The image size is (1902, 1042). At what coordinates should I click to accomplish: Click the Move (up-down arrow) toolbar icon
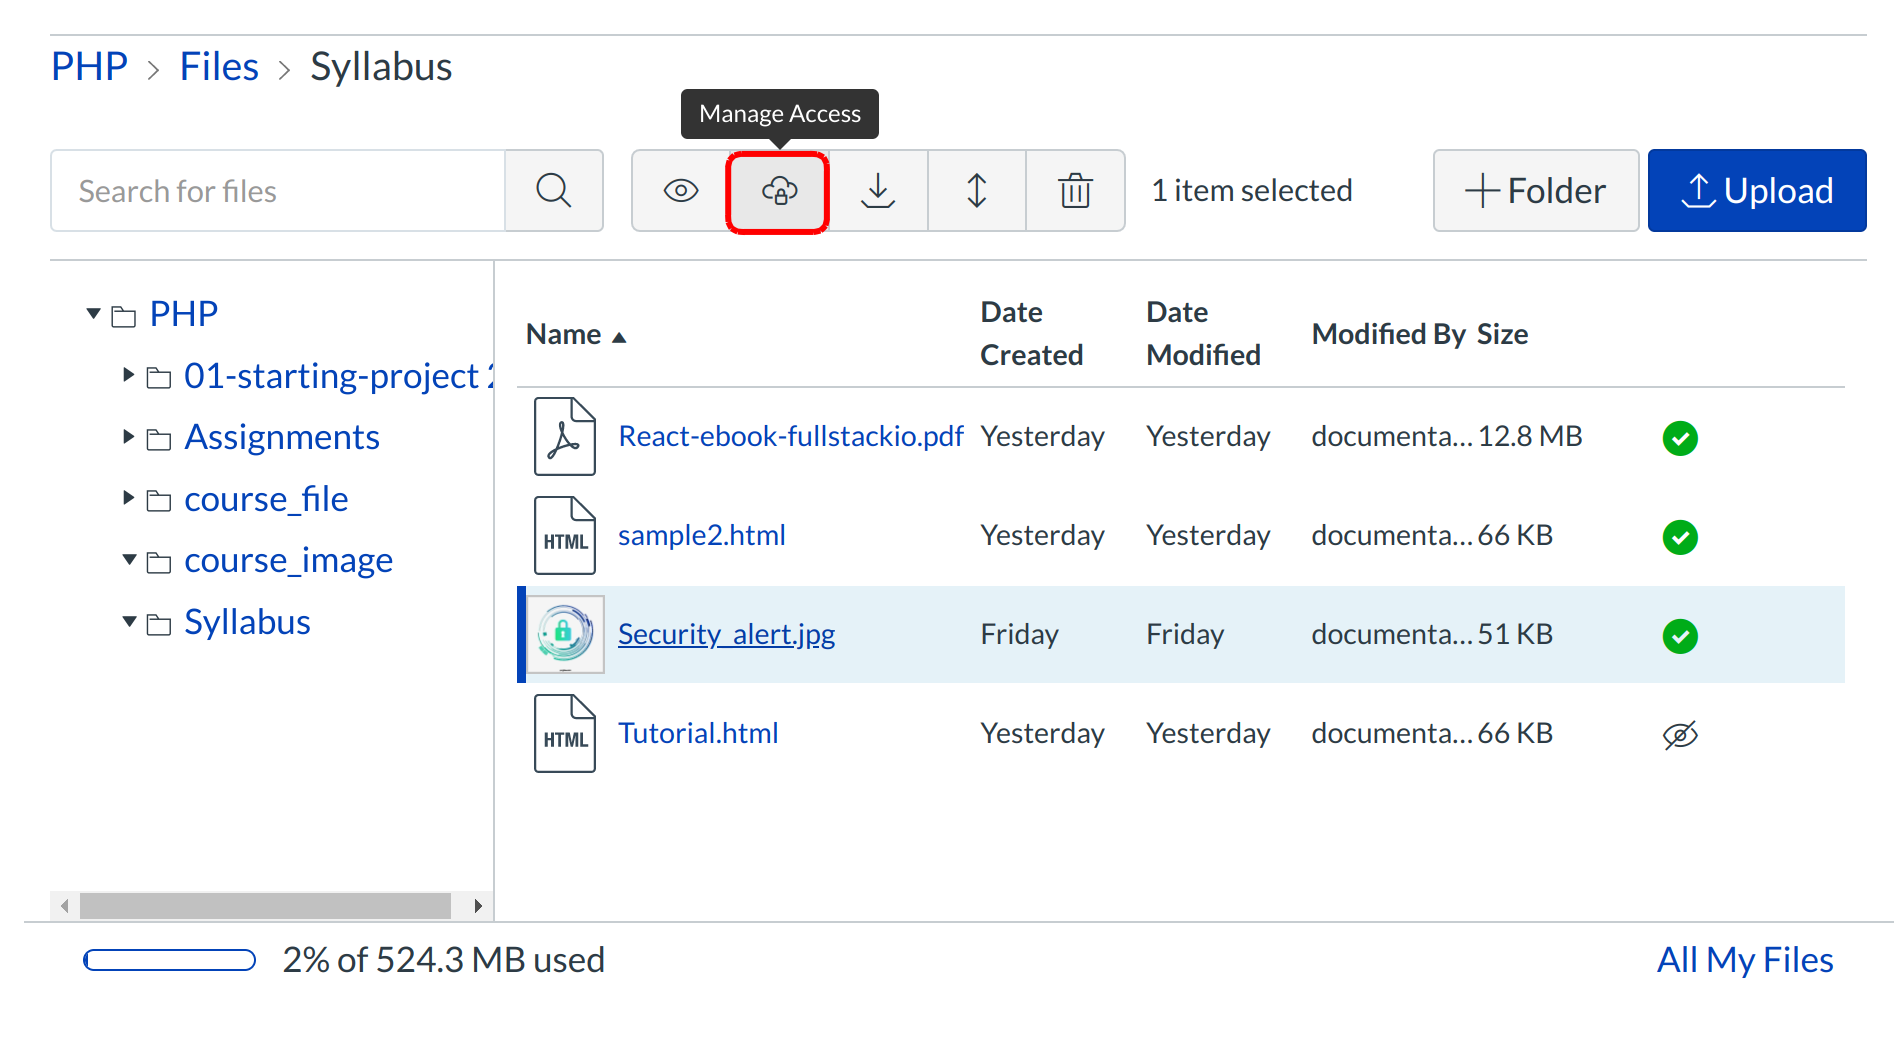[x=976, y=191]
